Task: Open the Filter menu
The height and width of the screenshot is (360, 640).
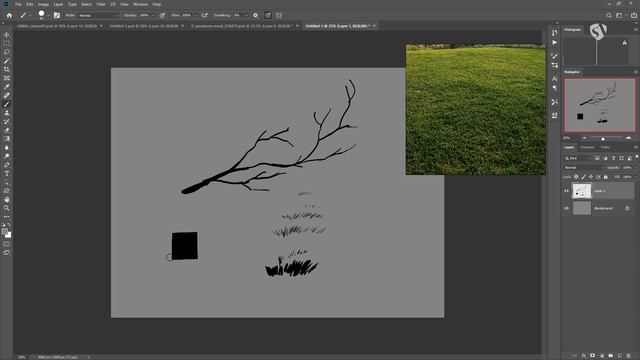Action: (x=101, y=4)
